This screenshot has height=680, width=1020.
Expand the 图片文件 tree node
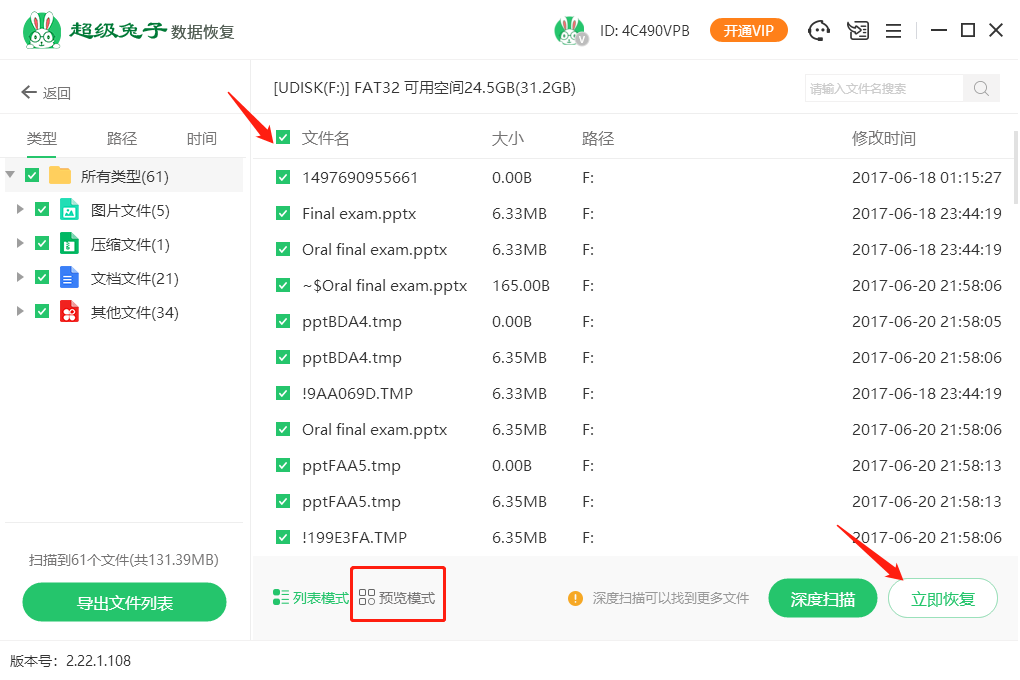pyautogui.click(x=20, y=210)
